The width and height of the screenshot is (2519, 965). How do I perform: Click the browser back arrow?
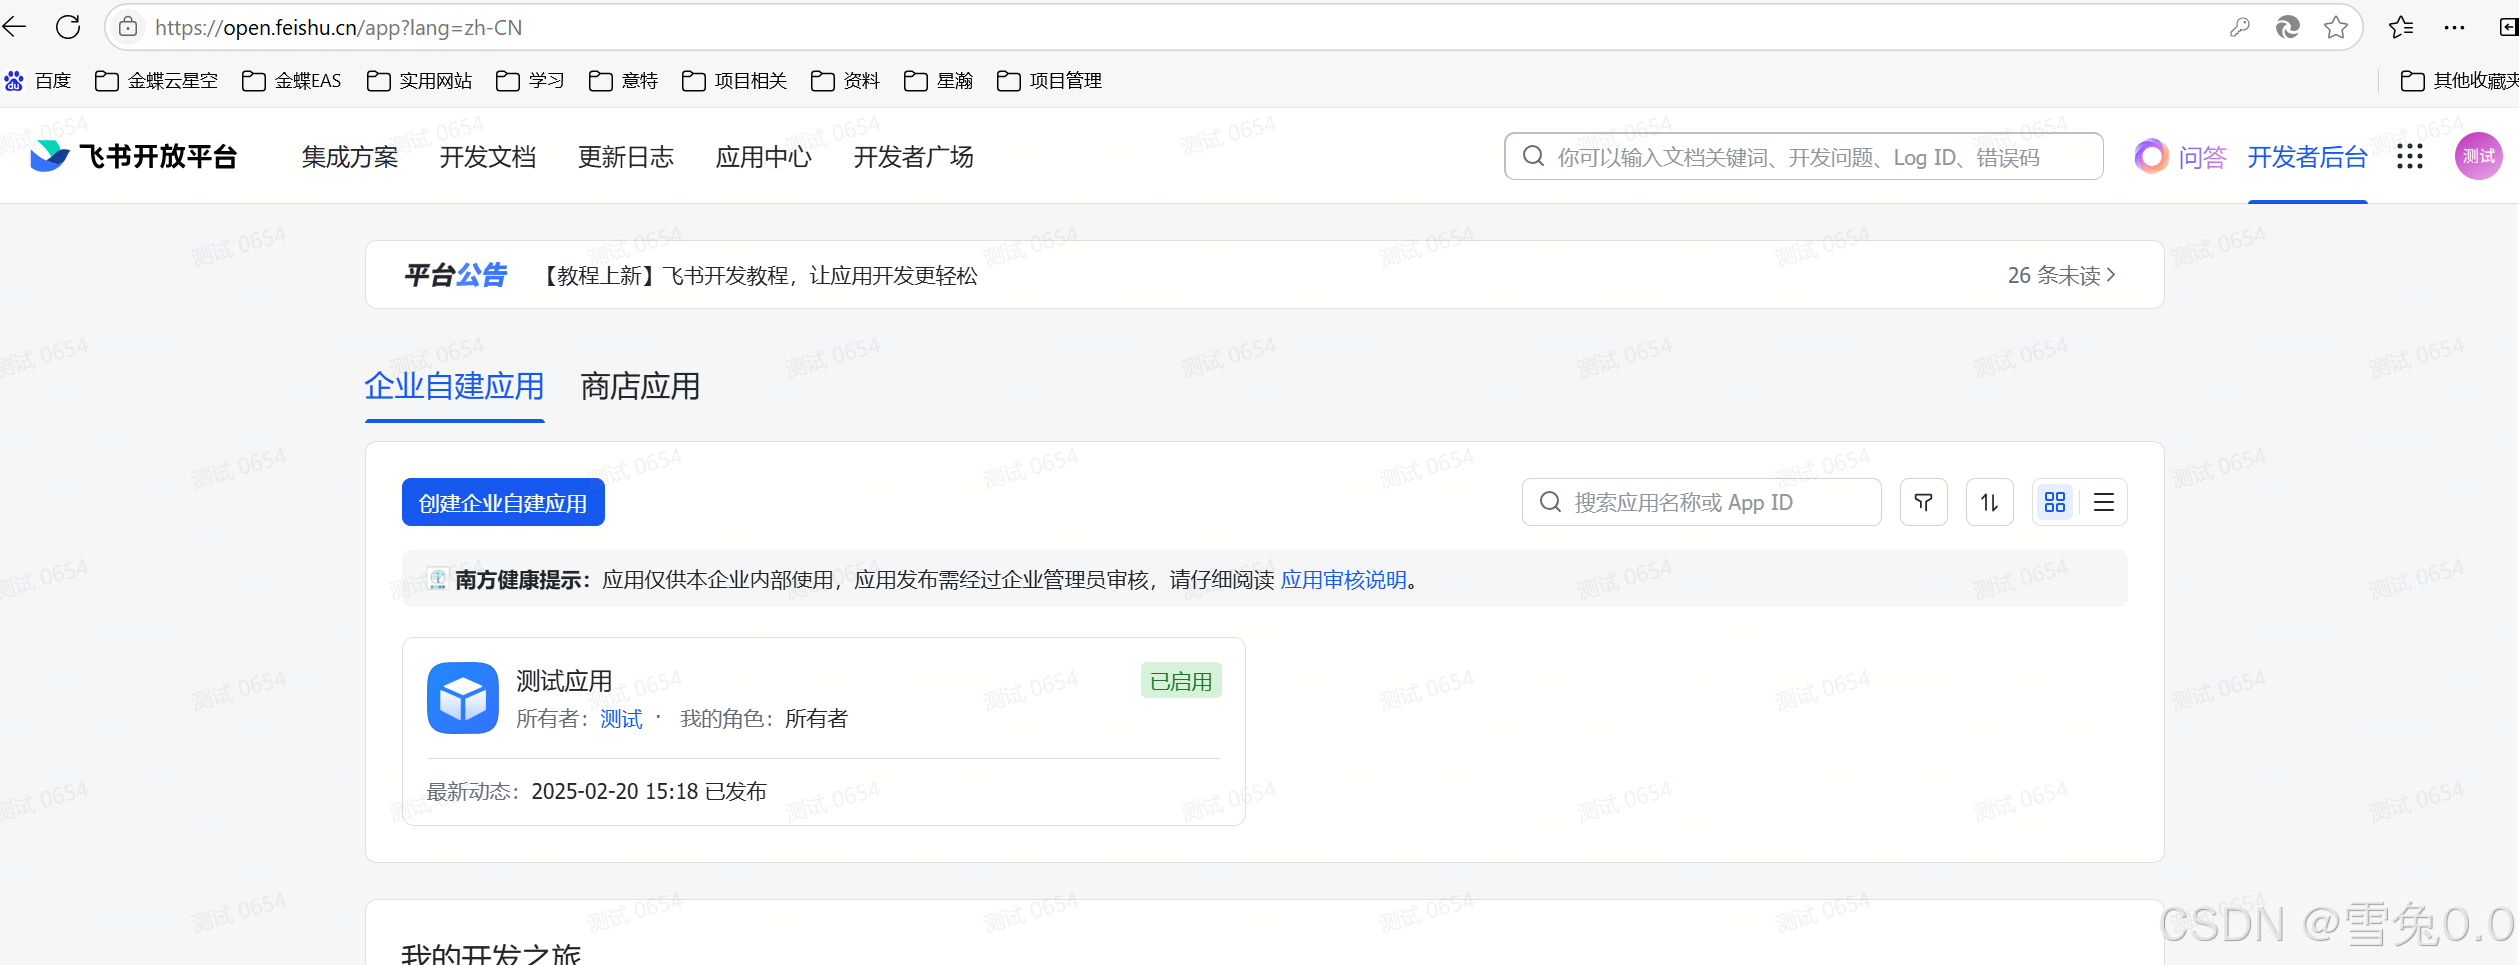14,27
